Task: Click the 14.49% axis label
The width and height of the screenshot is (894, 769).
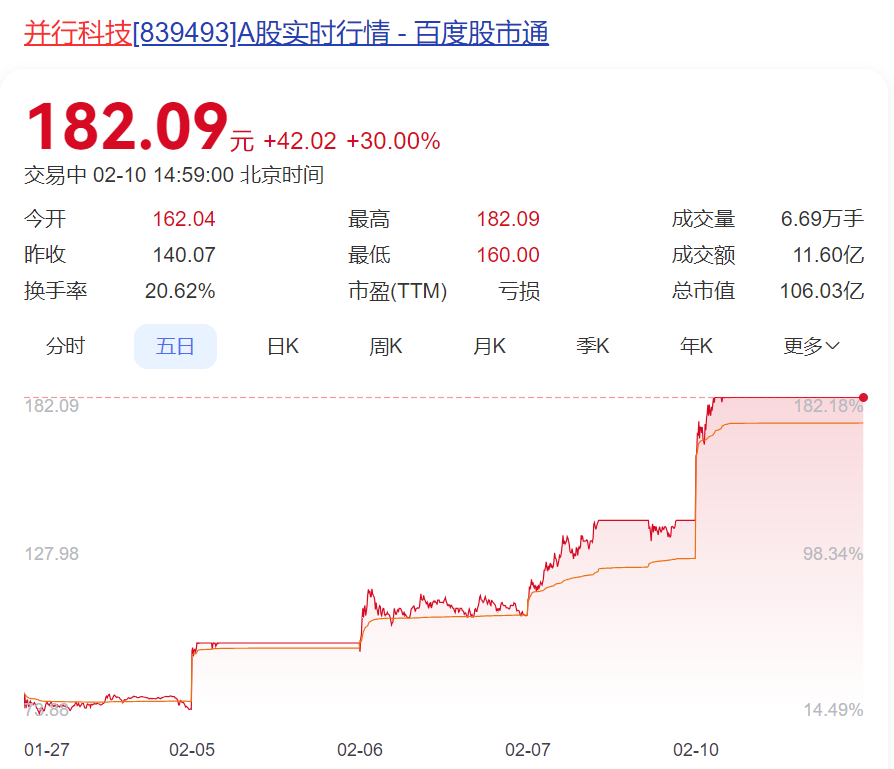Action: [x=833, y=710]
